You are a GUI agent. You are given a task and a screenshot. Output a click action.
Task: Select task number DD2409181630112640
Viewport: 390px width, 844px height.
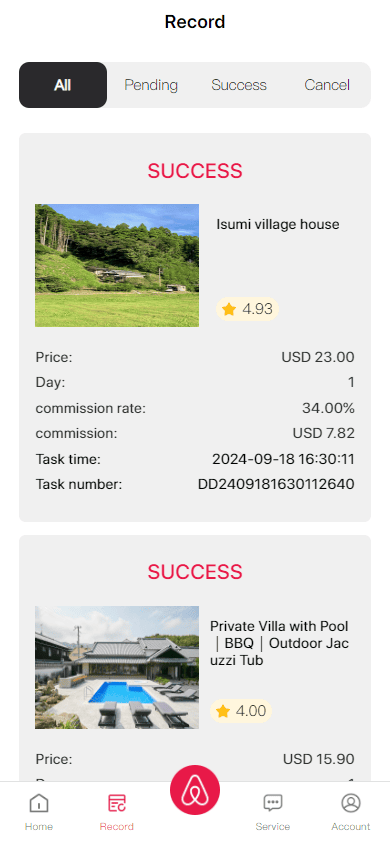(x=276, y=484)
